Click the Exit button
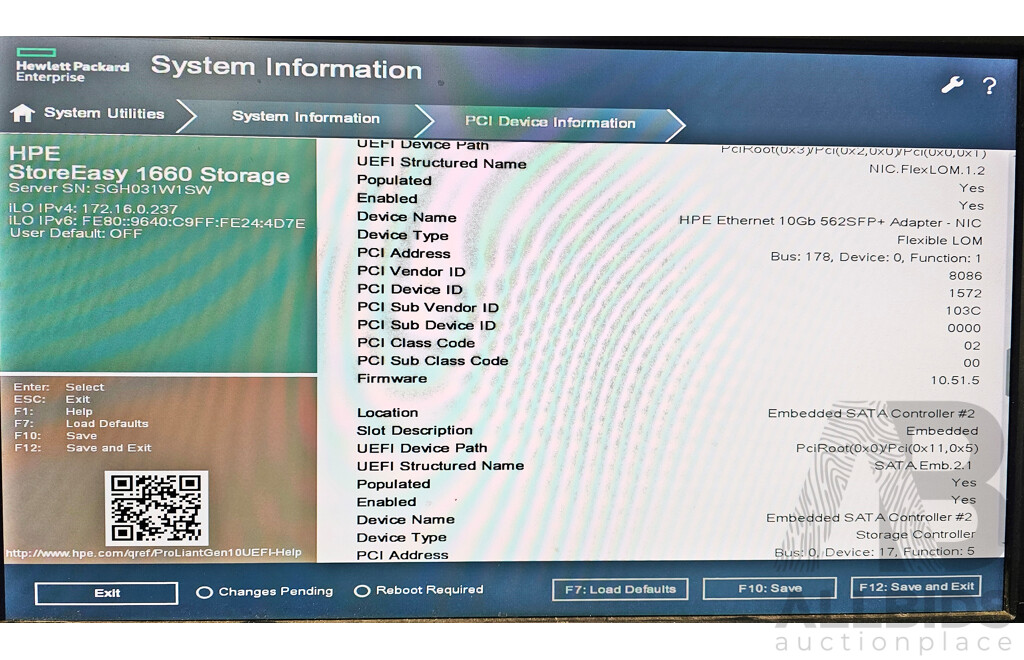Image resolution: width=1024 pixels, height=660 pixels. (106, 593)
